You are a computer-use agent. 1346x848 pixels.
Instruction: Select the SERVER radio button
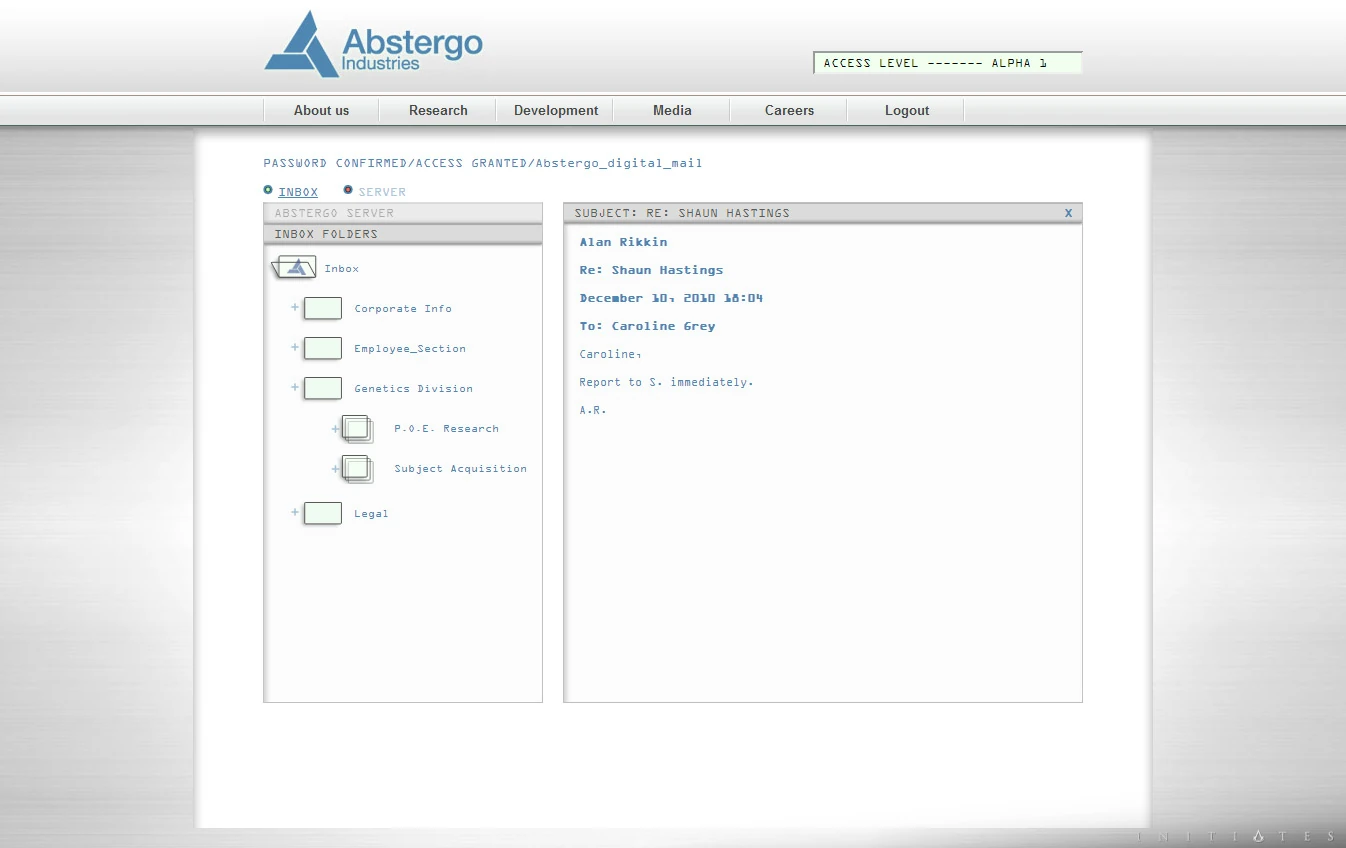tap(348, 190)
